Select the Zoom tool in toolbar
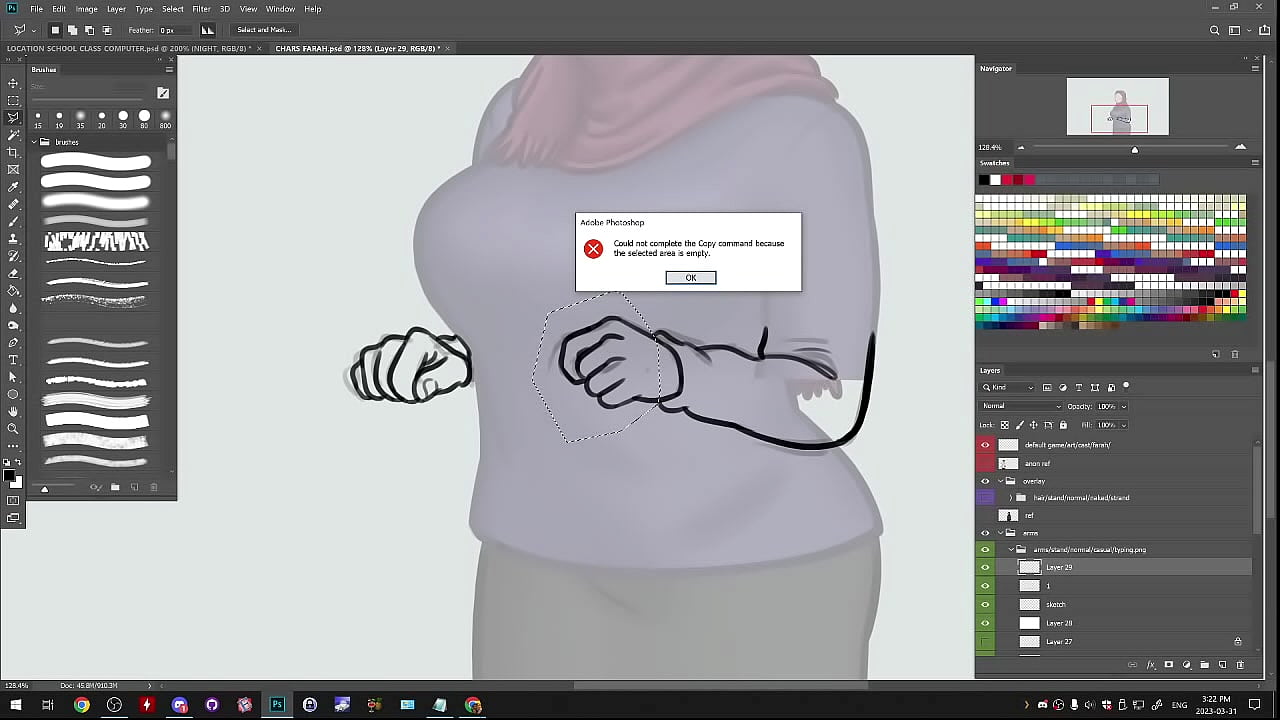This screenshot has width=1280, height=720. [x=13, y=428]
